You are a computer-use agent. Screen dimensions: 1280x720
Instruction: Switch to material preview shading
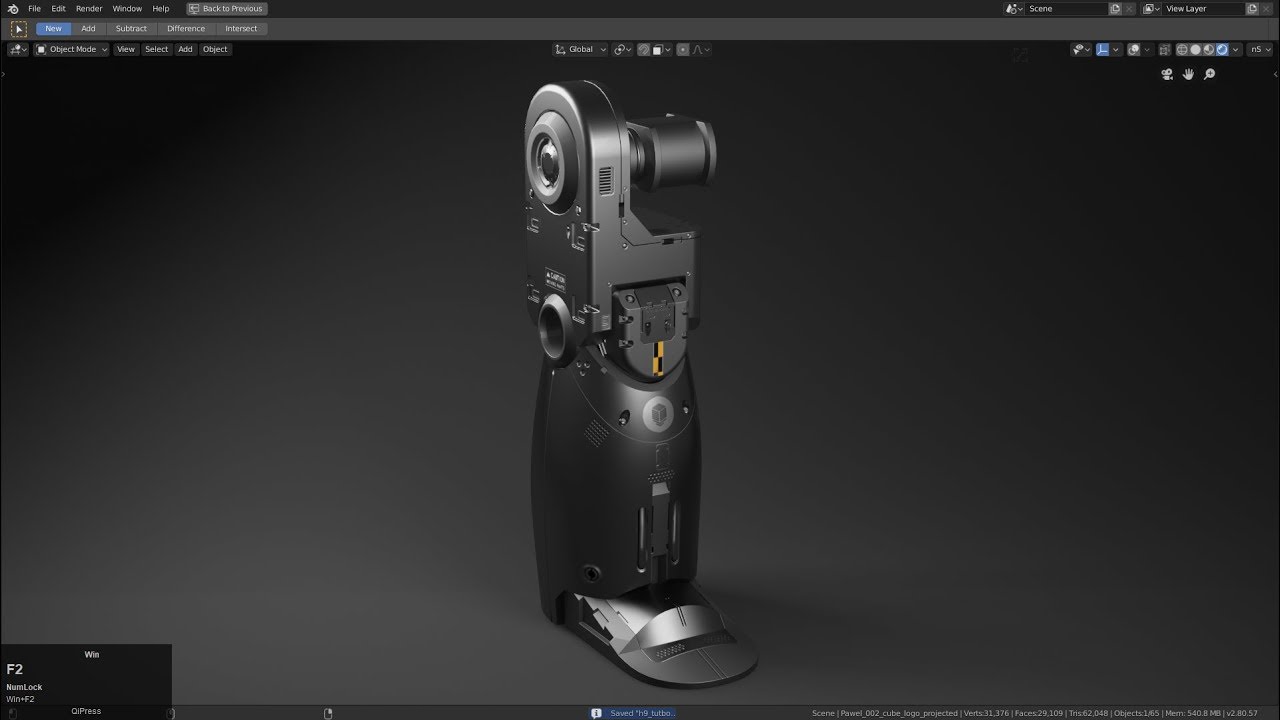(1208, 49)
